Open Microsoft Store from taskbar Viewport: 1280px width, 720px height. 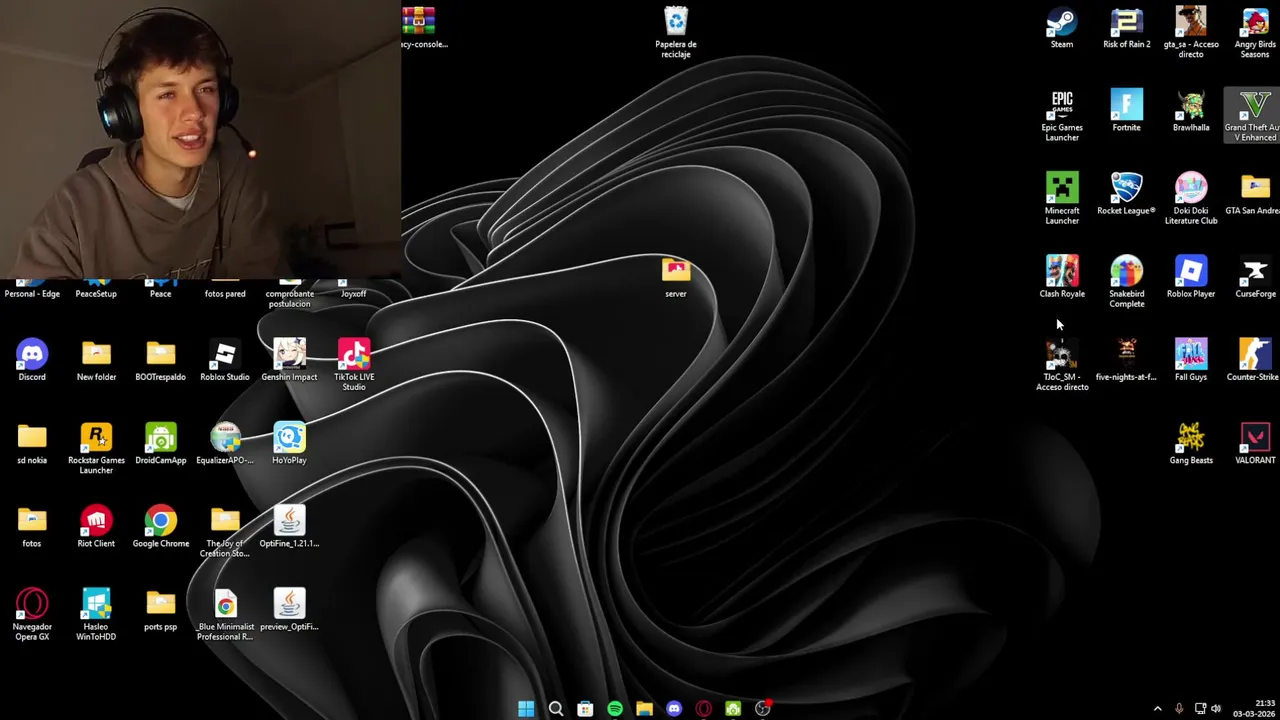tap(585, 708)
